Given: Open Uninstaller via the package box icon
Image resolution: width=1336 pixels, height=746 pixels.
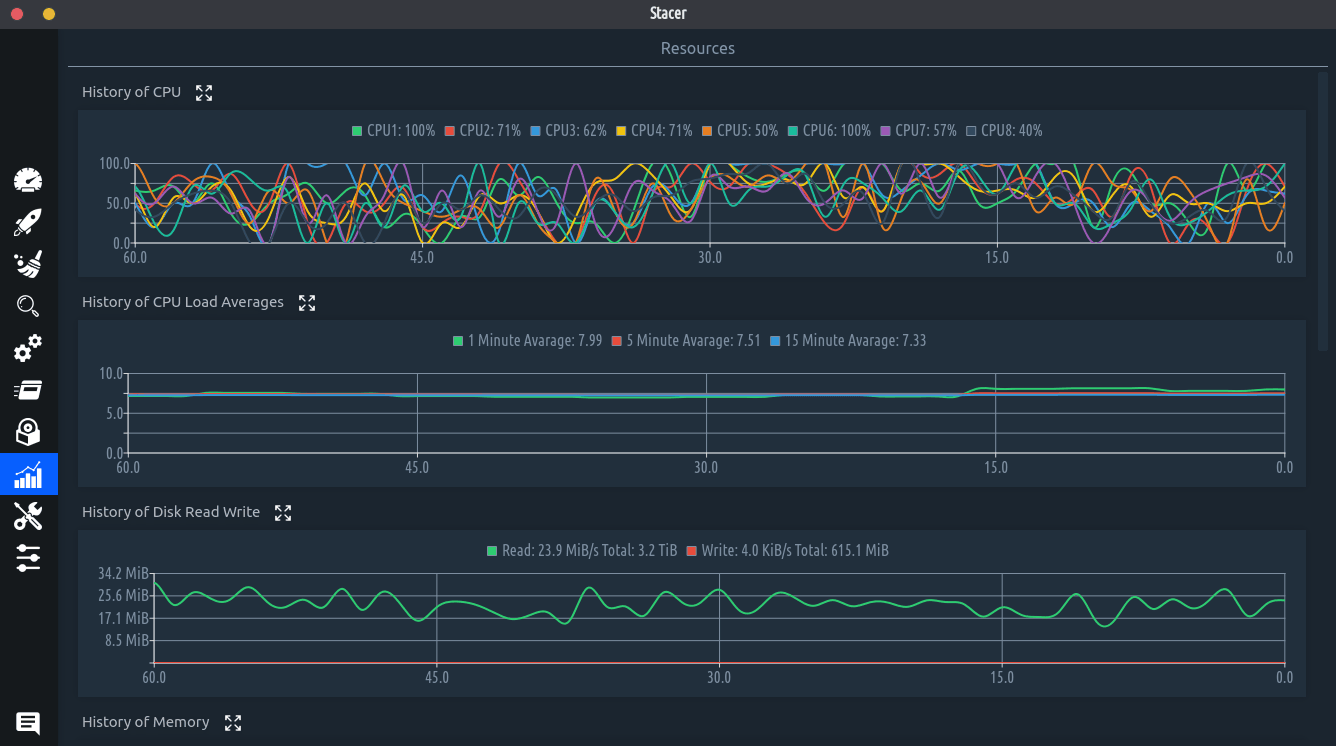Looking at the screenshot, I should tap(28, 432).
